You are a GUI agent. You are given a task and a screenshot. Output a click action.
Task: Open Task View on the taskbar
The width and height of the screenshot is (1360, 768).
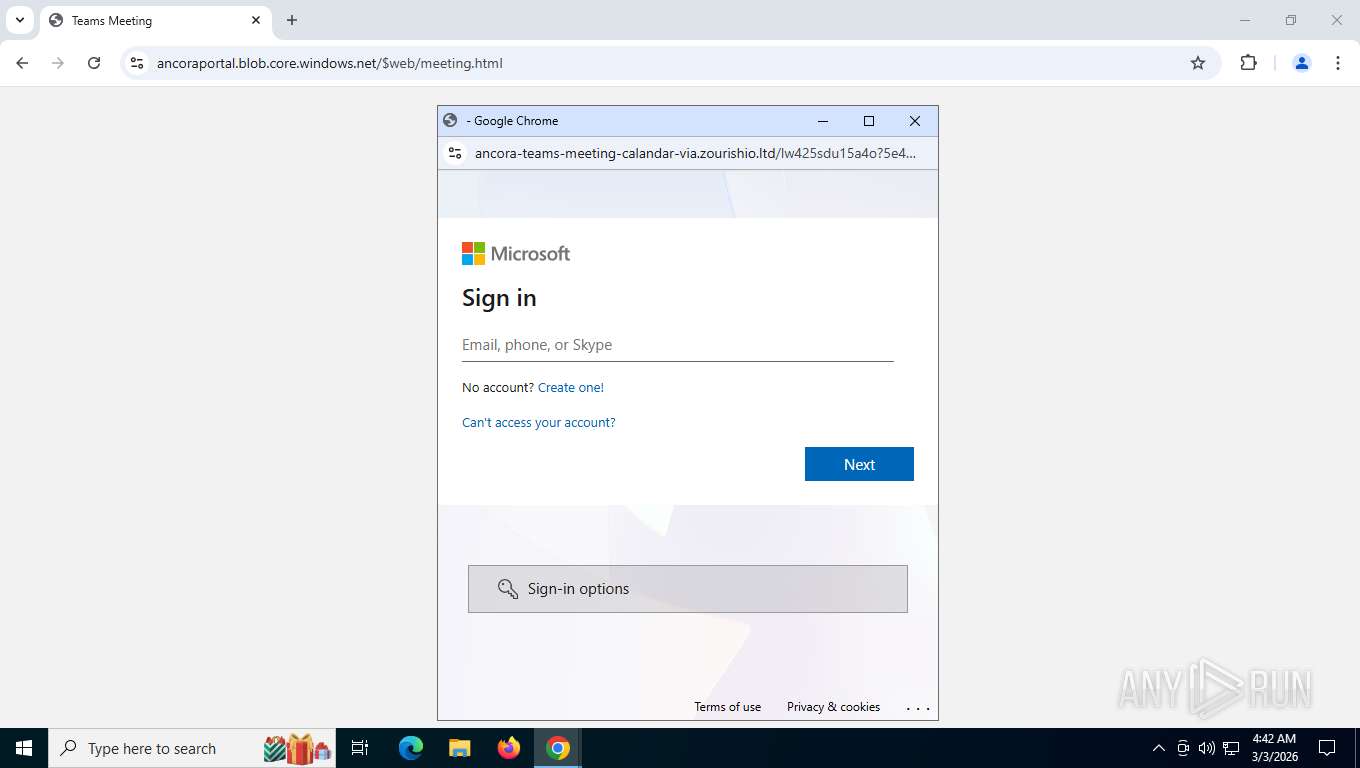[x=360, y=748]
